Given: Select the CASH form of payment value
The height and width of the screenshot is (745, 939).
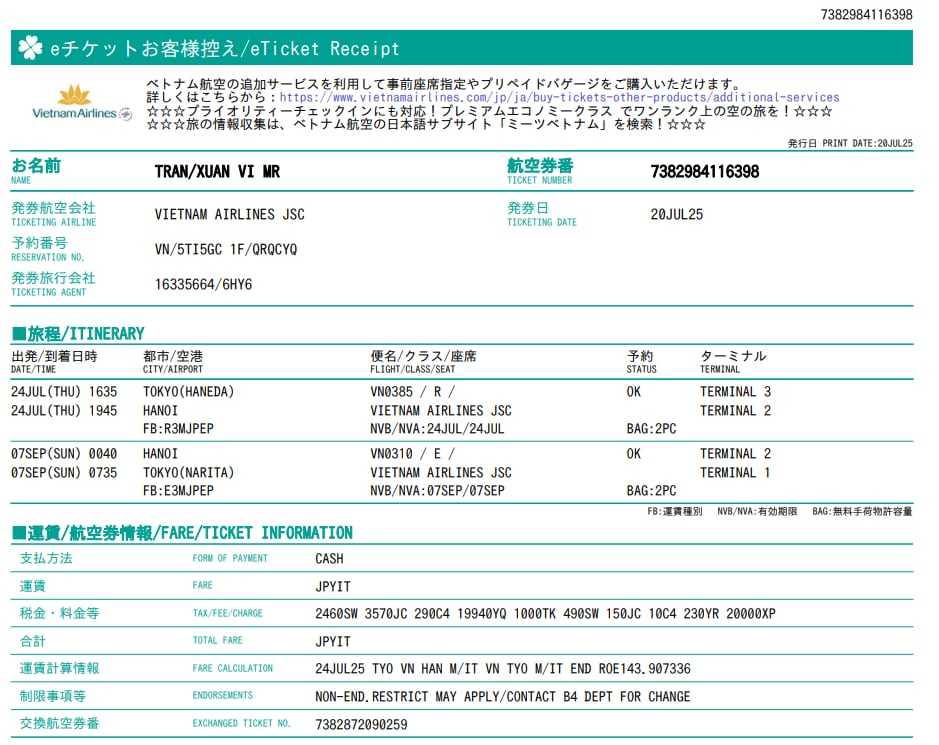Looking at the screenshot, I should [x=329, y=559].
